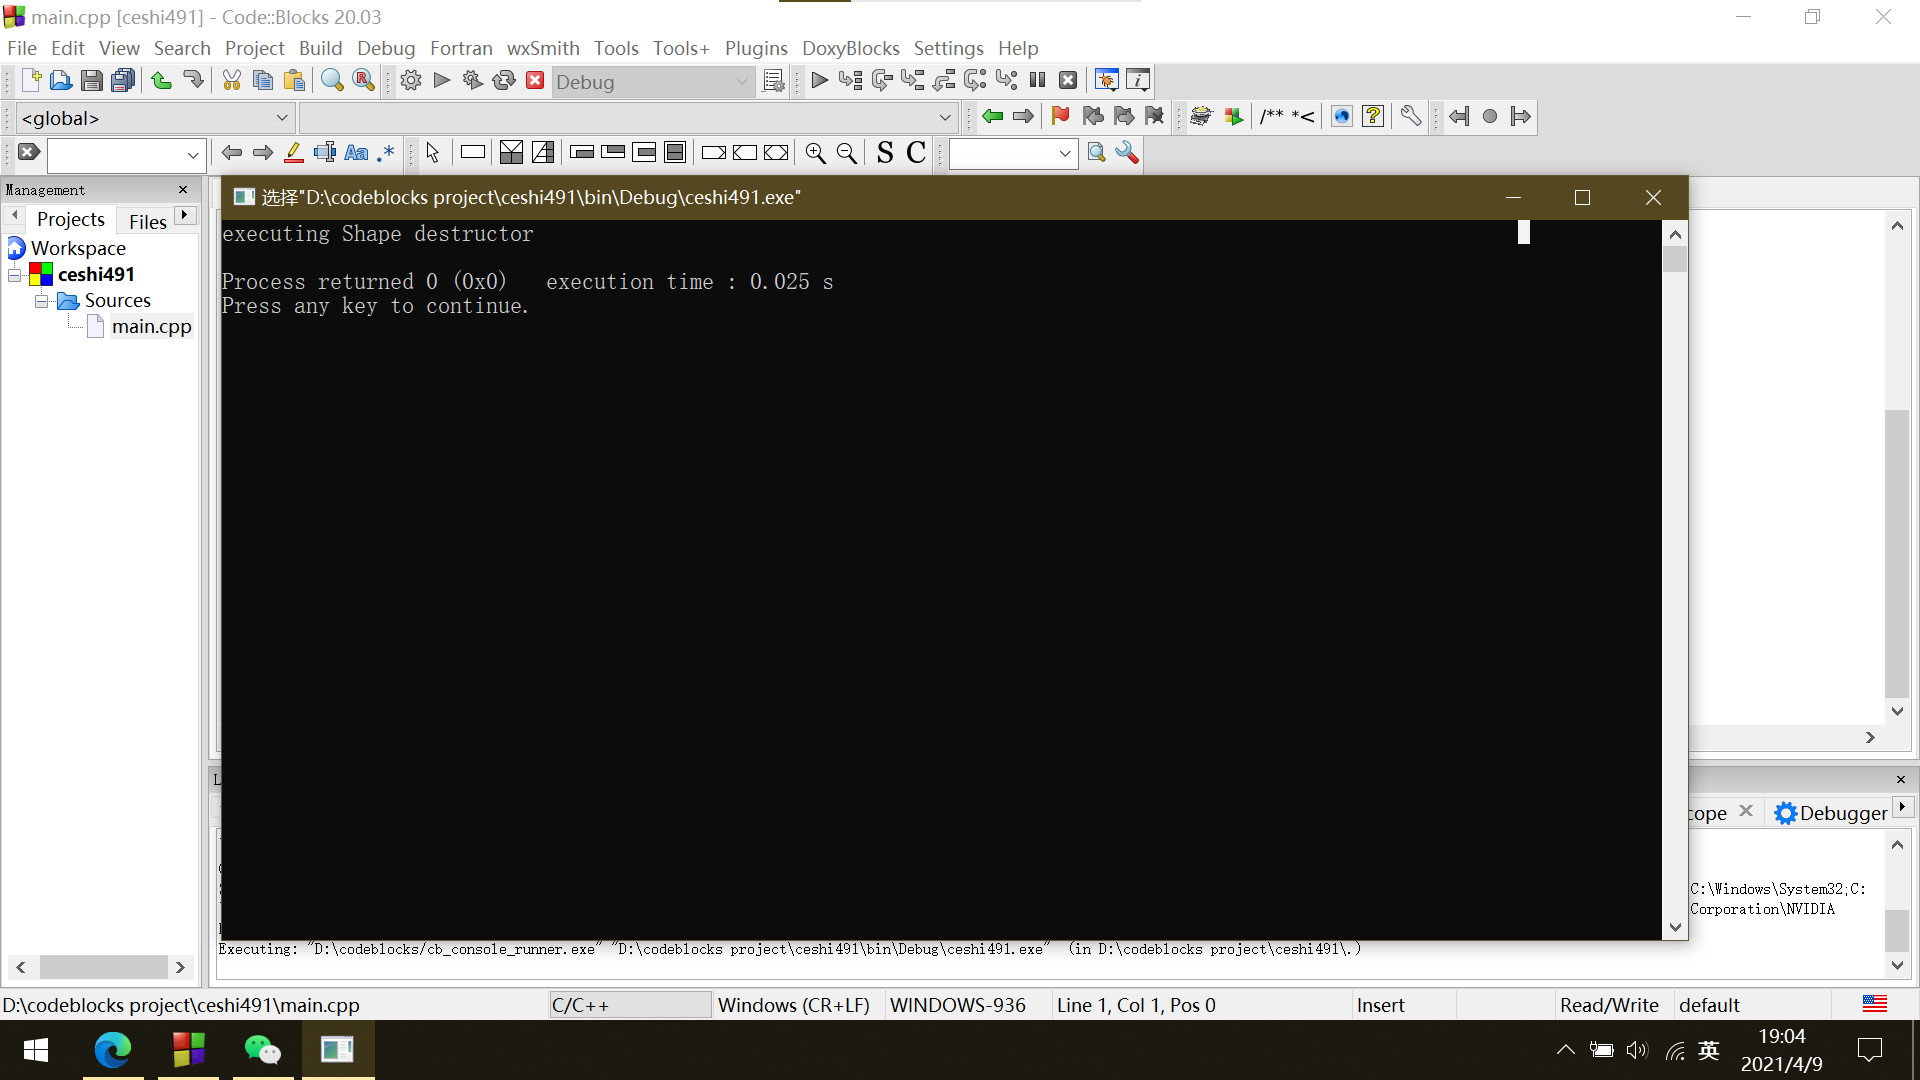Screen dimensions: 1920x1080
Task: Switch to the Files tab
Action: (x=147, y=221)
